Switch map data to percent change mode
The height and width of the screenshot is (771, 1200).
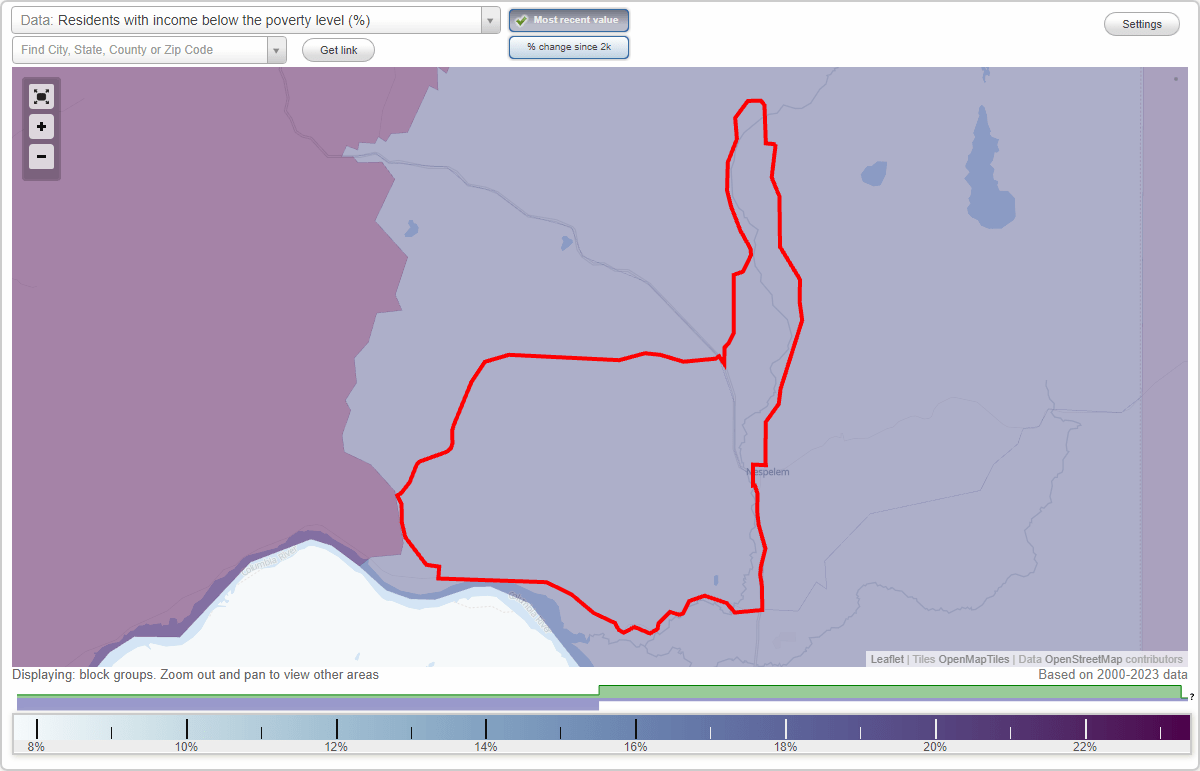[x=568, y=46]
